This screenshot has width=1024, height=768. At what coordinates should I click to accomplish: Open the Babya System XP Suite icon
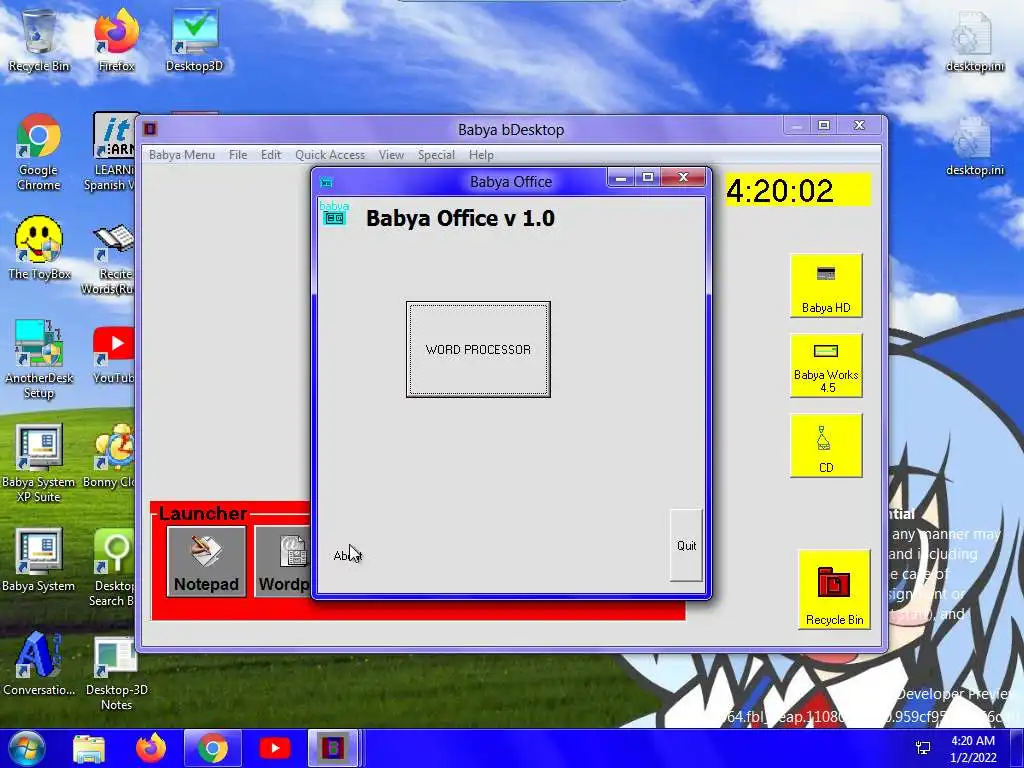pyautogui.click(x=39, y=464)
